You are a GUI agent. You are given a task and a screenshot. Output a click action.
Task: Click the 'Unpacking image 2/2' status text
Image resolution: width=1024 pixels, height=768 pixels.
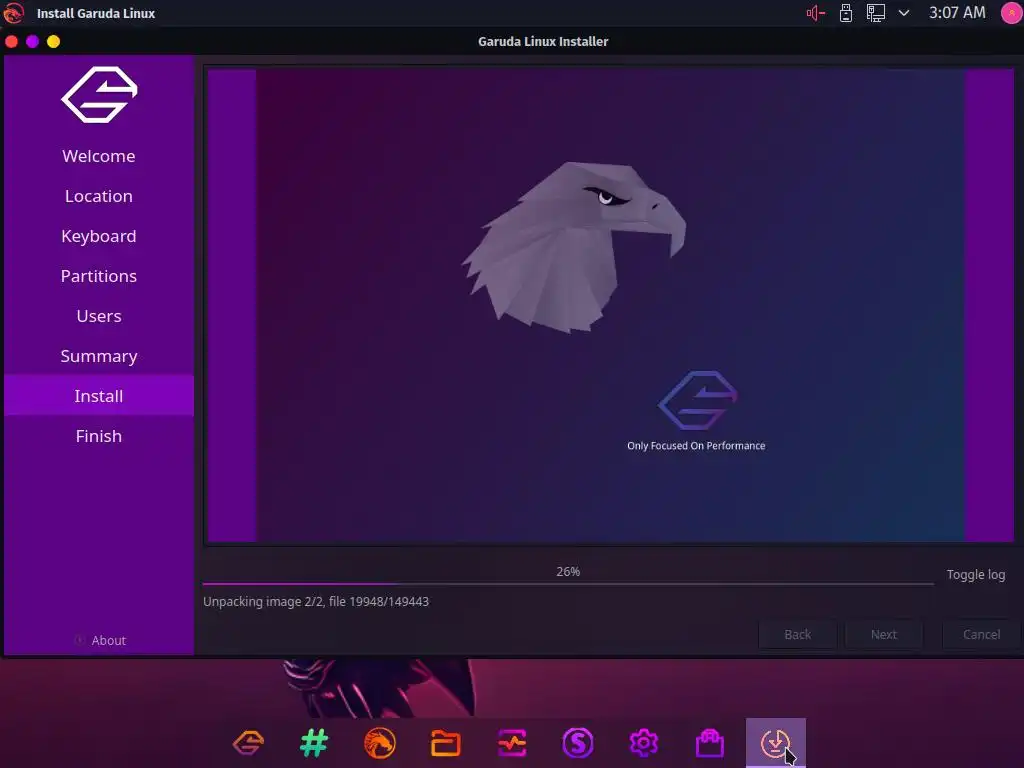[x=316, y=601]
